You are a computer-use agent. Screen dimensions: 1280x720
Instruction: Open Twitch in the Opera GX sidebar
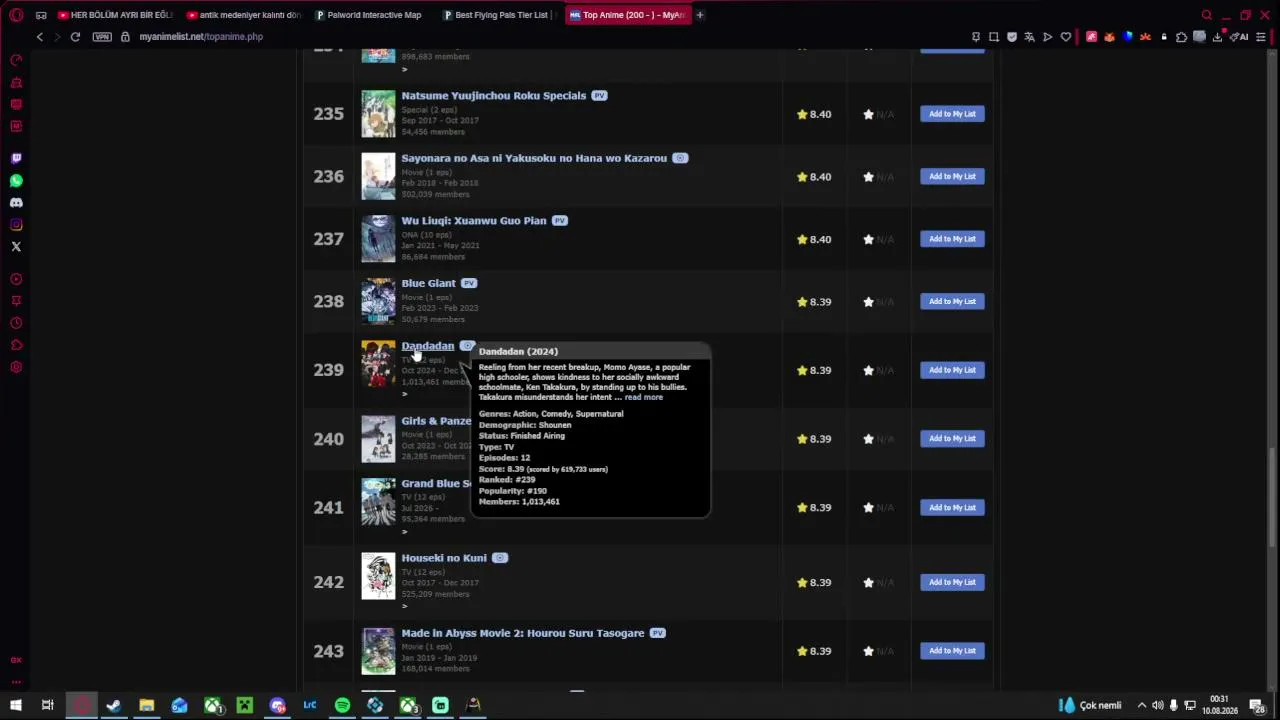point(16,158)
